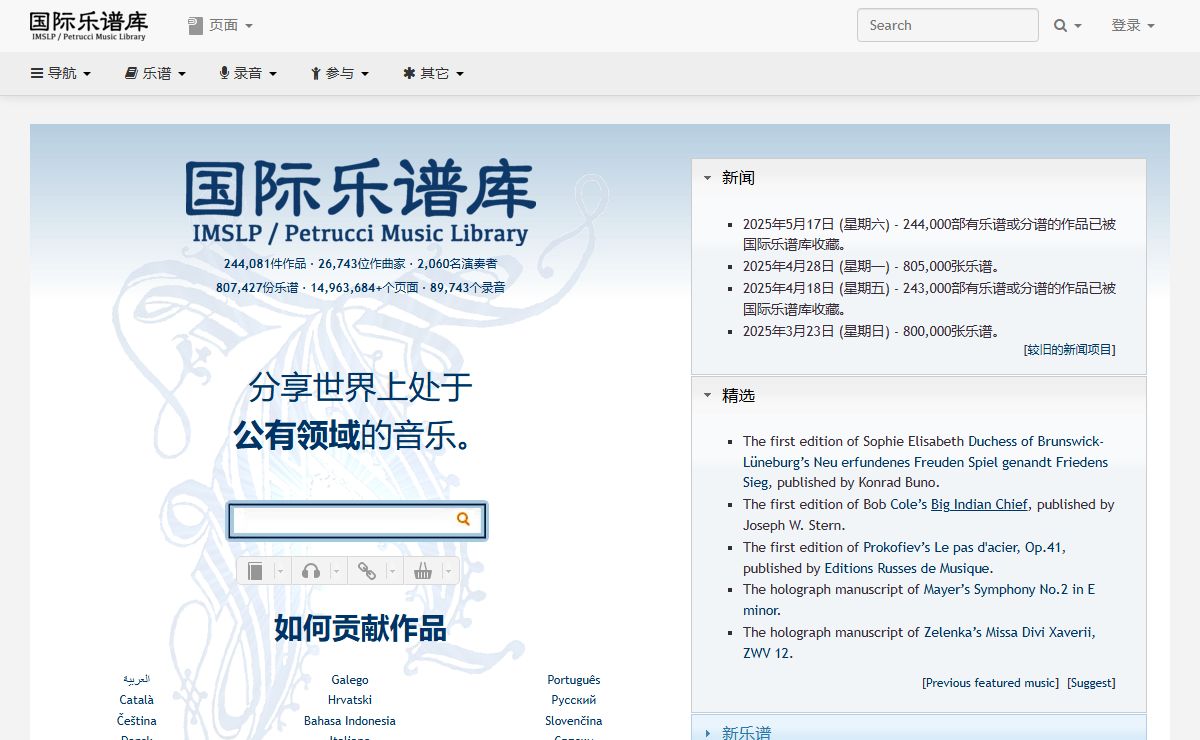Click the 89,743个录音 recordings count
The image size is (1200, 740).
(x=467, y=288)
